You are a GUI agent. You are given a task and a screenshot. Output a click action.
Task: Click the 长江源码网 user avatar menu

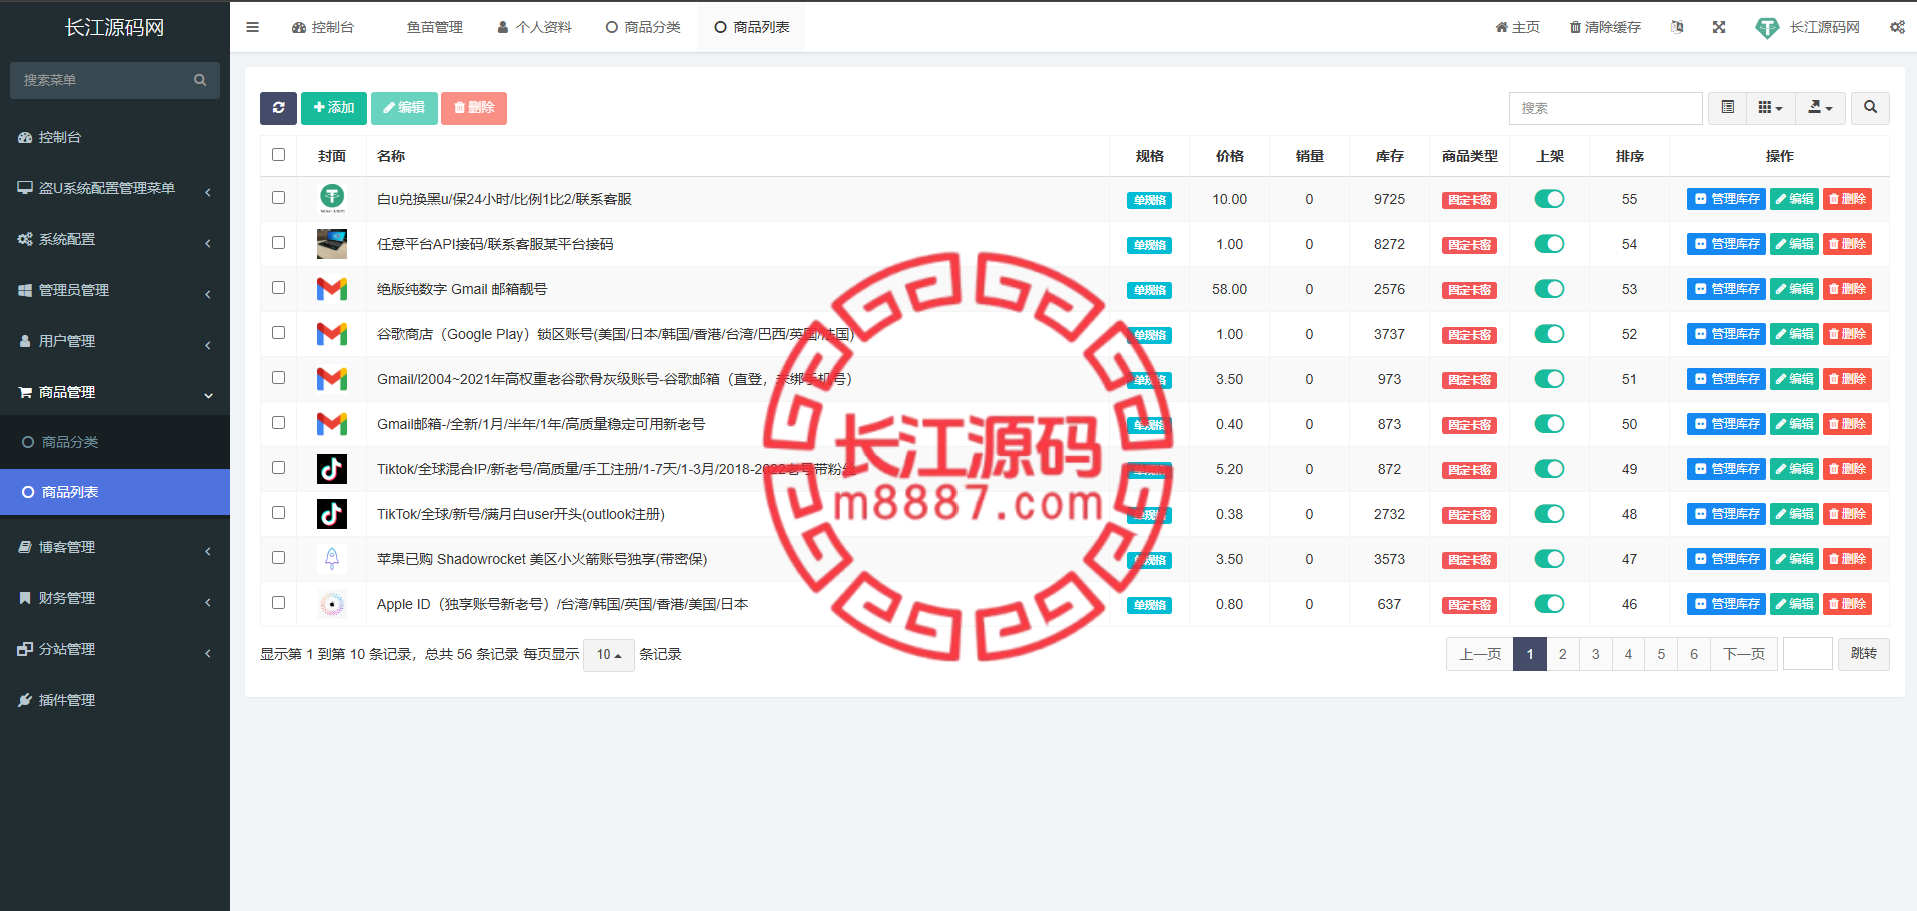pos(1808,27)
